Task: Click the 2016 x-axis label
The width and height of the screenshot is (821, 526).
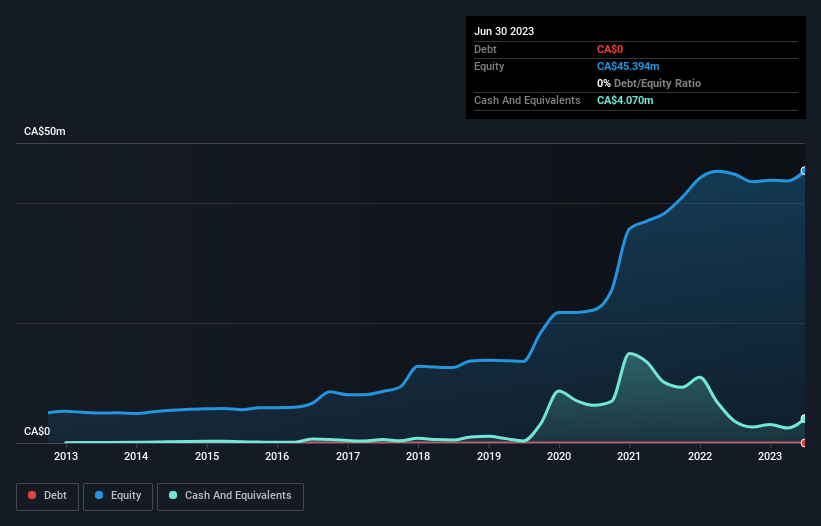Action: coord(277,456)
